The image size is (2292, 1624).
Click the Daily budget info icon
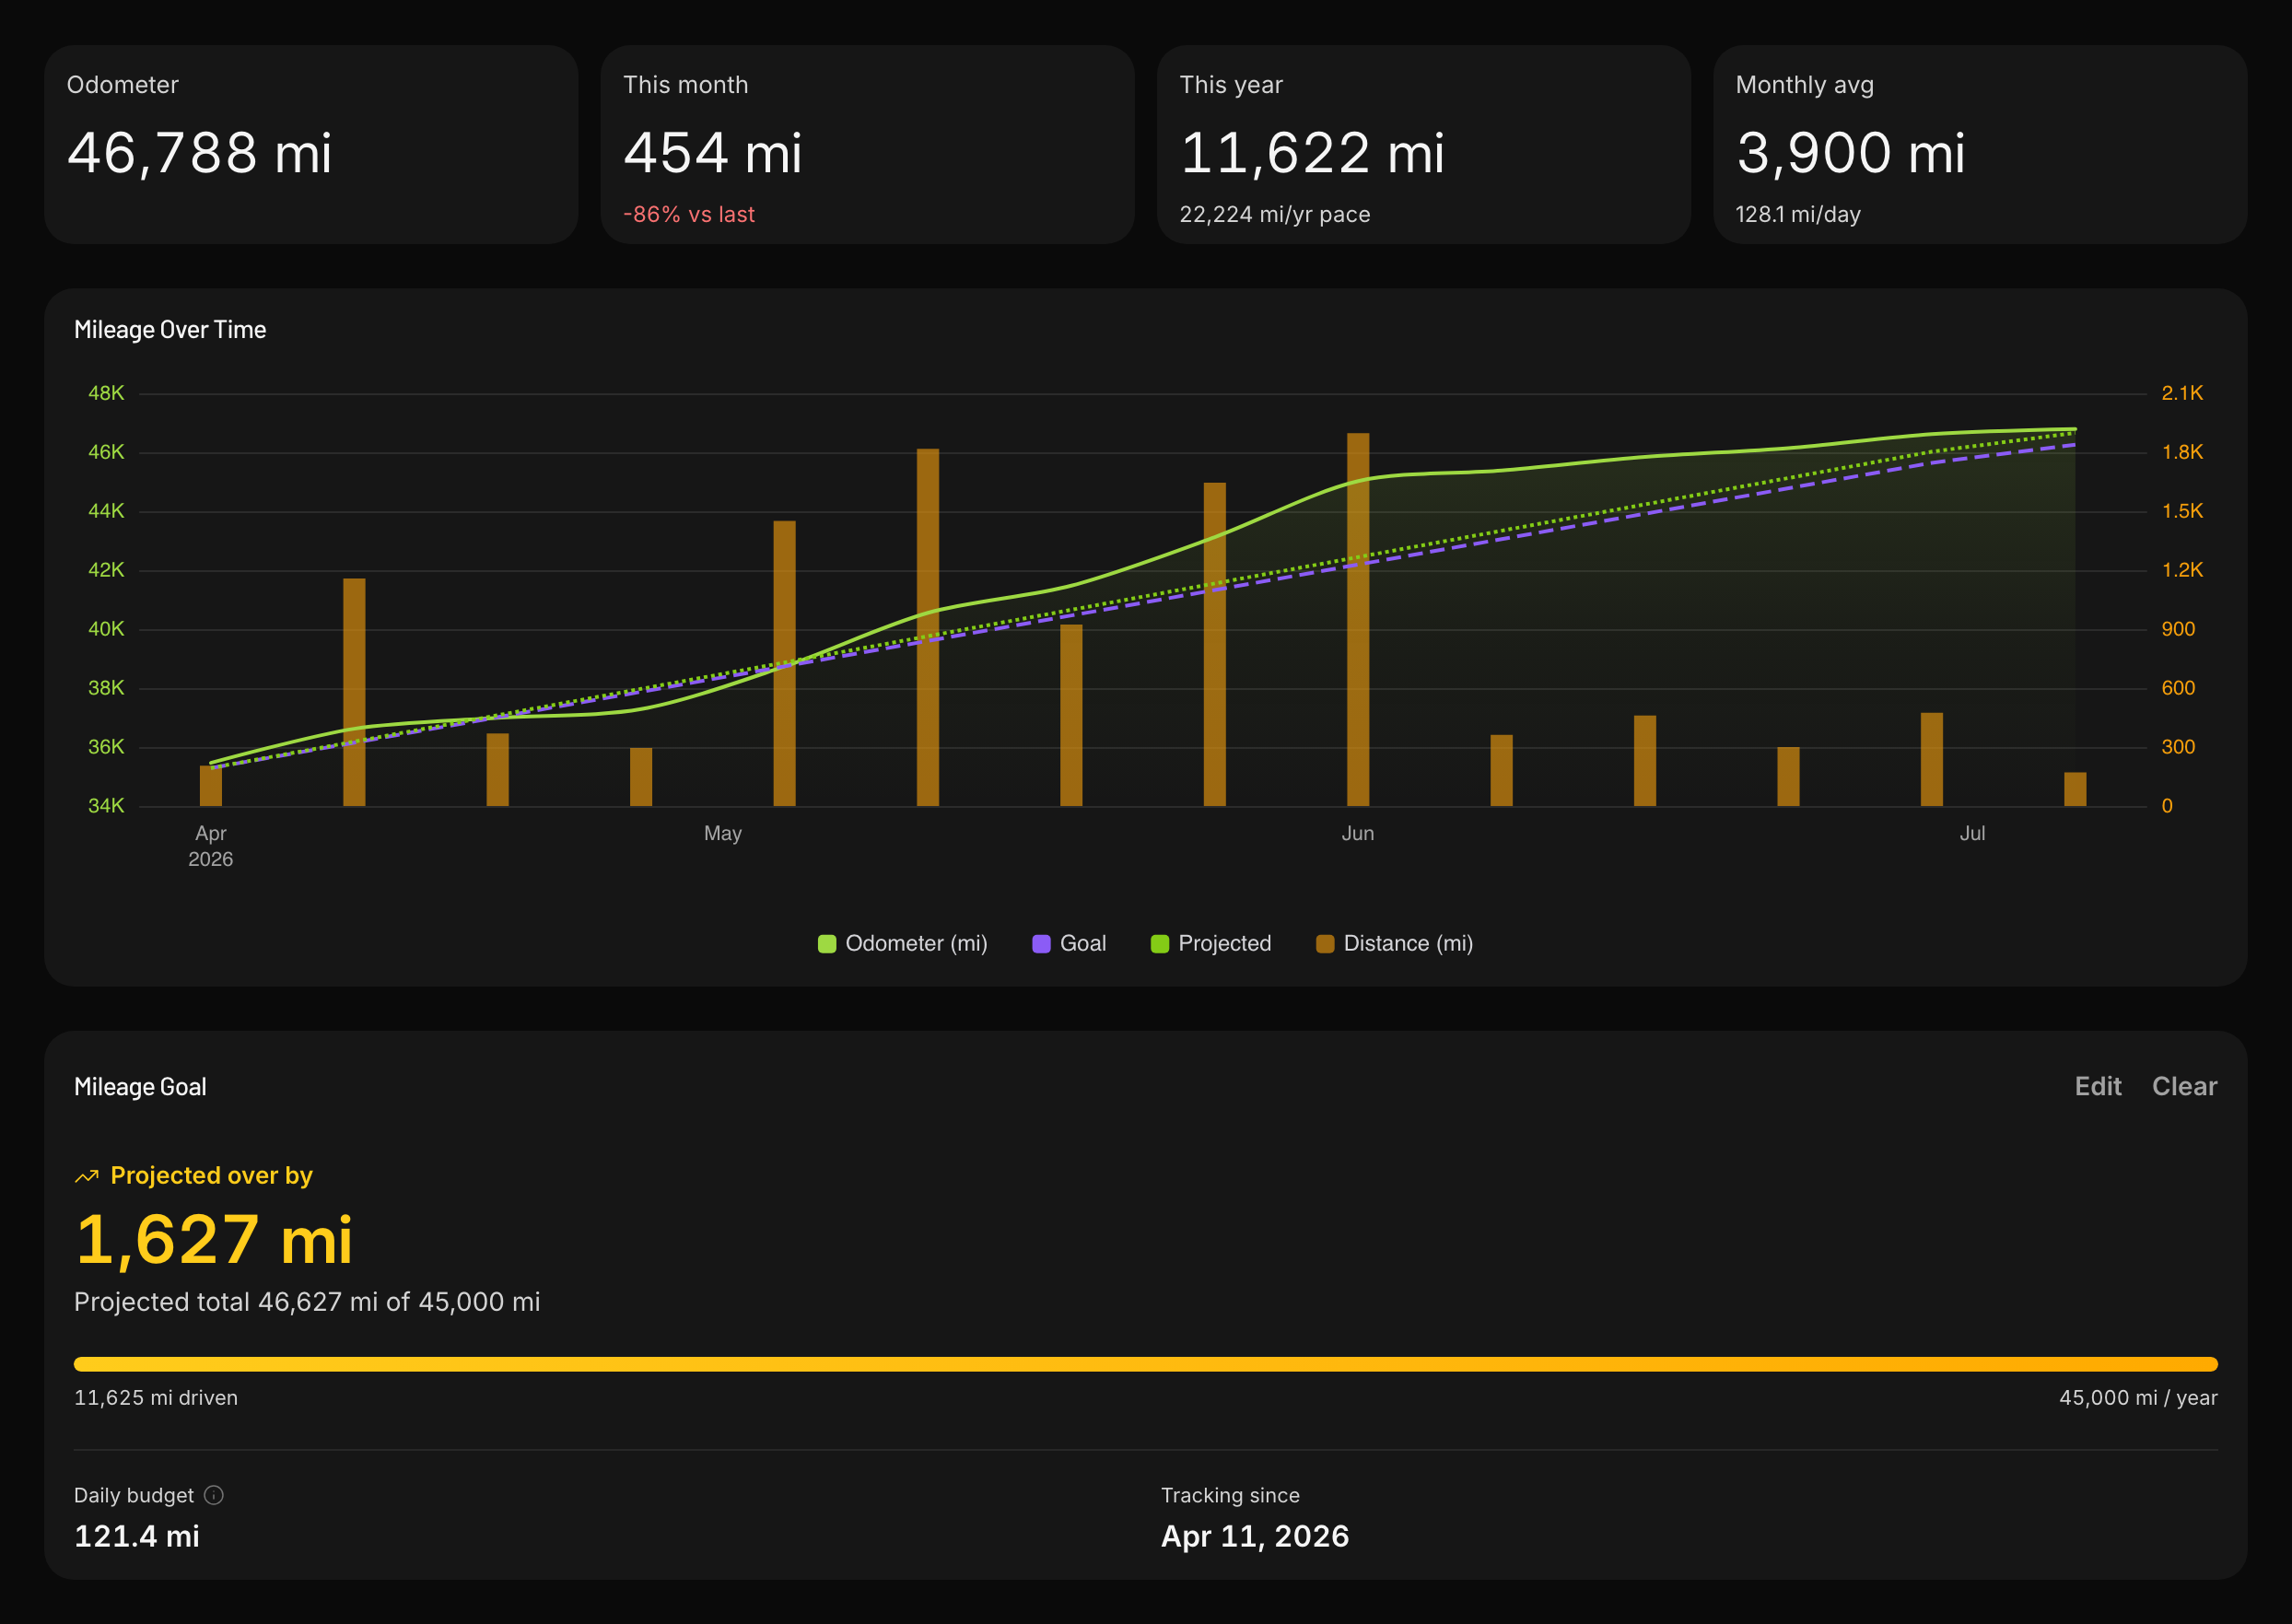214,1495
